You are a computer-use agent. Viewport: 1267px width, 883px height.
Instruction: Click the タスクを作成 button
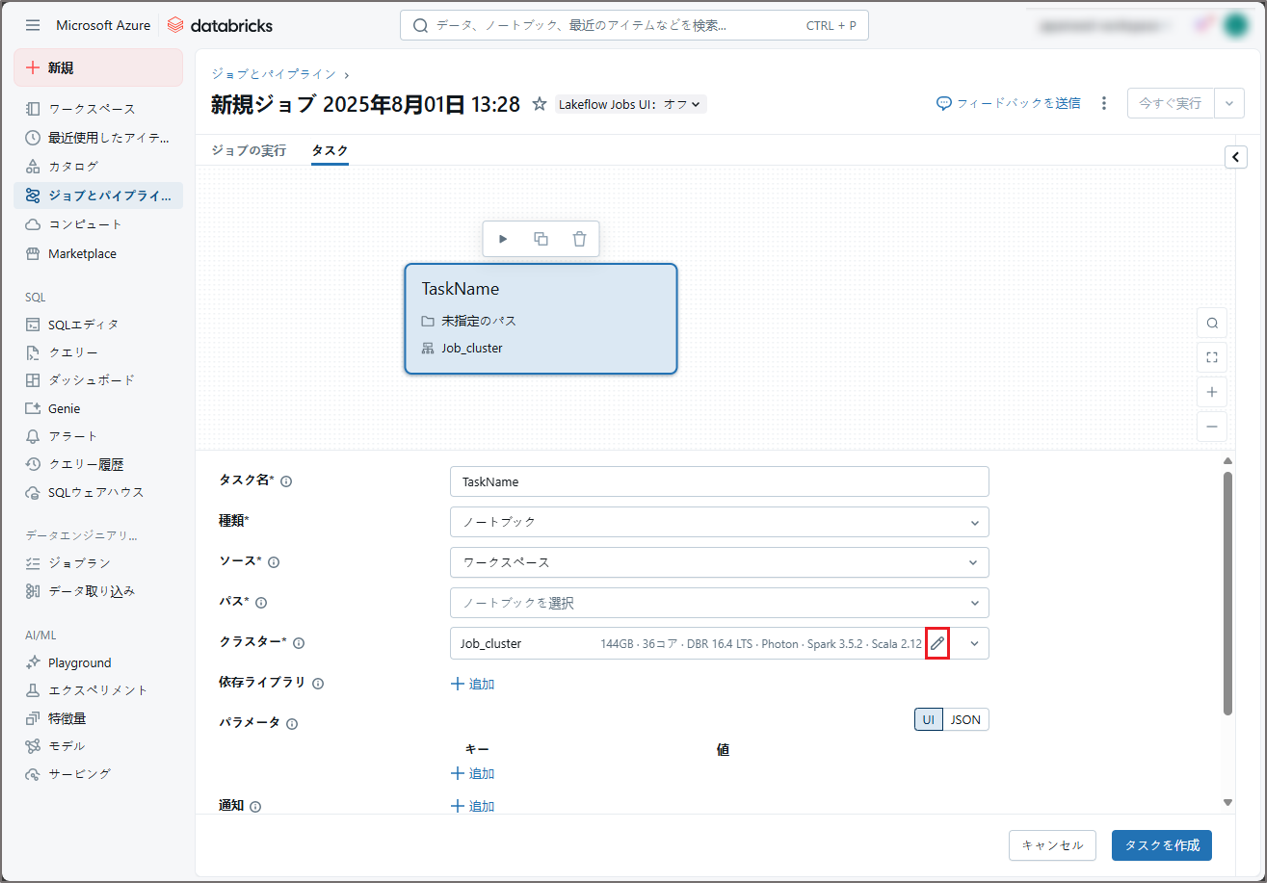point(1161,845)
